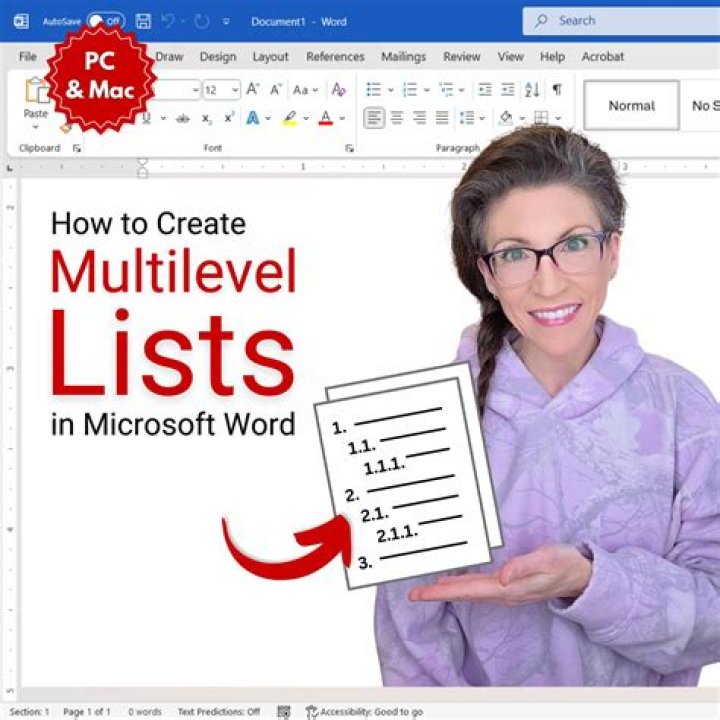
Task: Click Decrease Indent icon
Action: 485,90
